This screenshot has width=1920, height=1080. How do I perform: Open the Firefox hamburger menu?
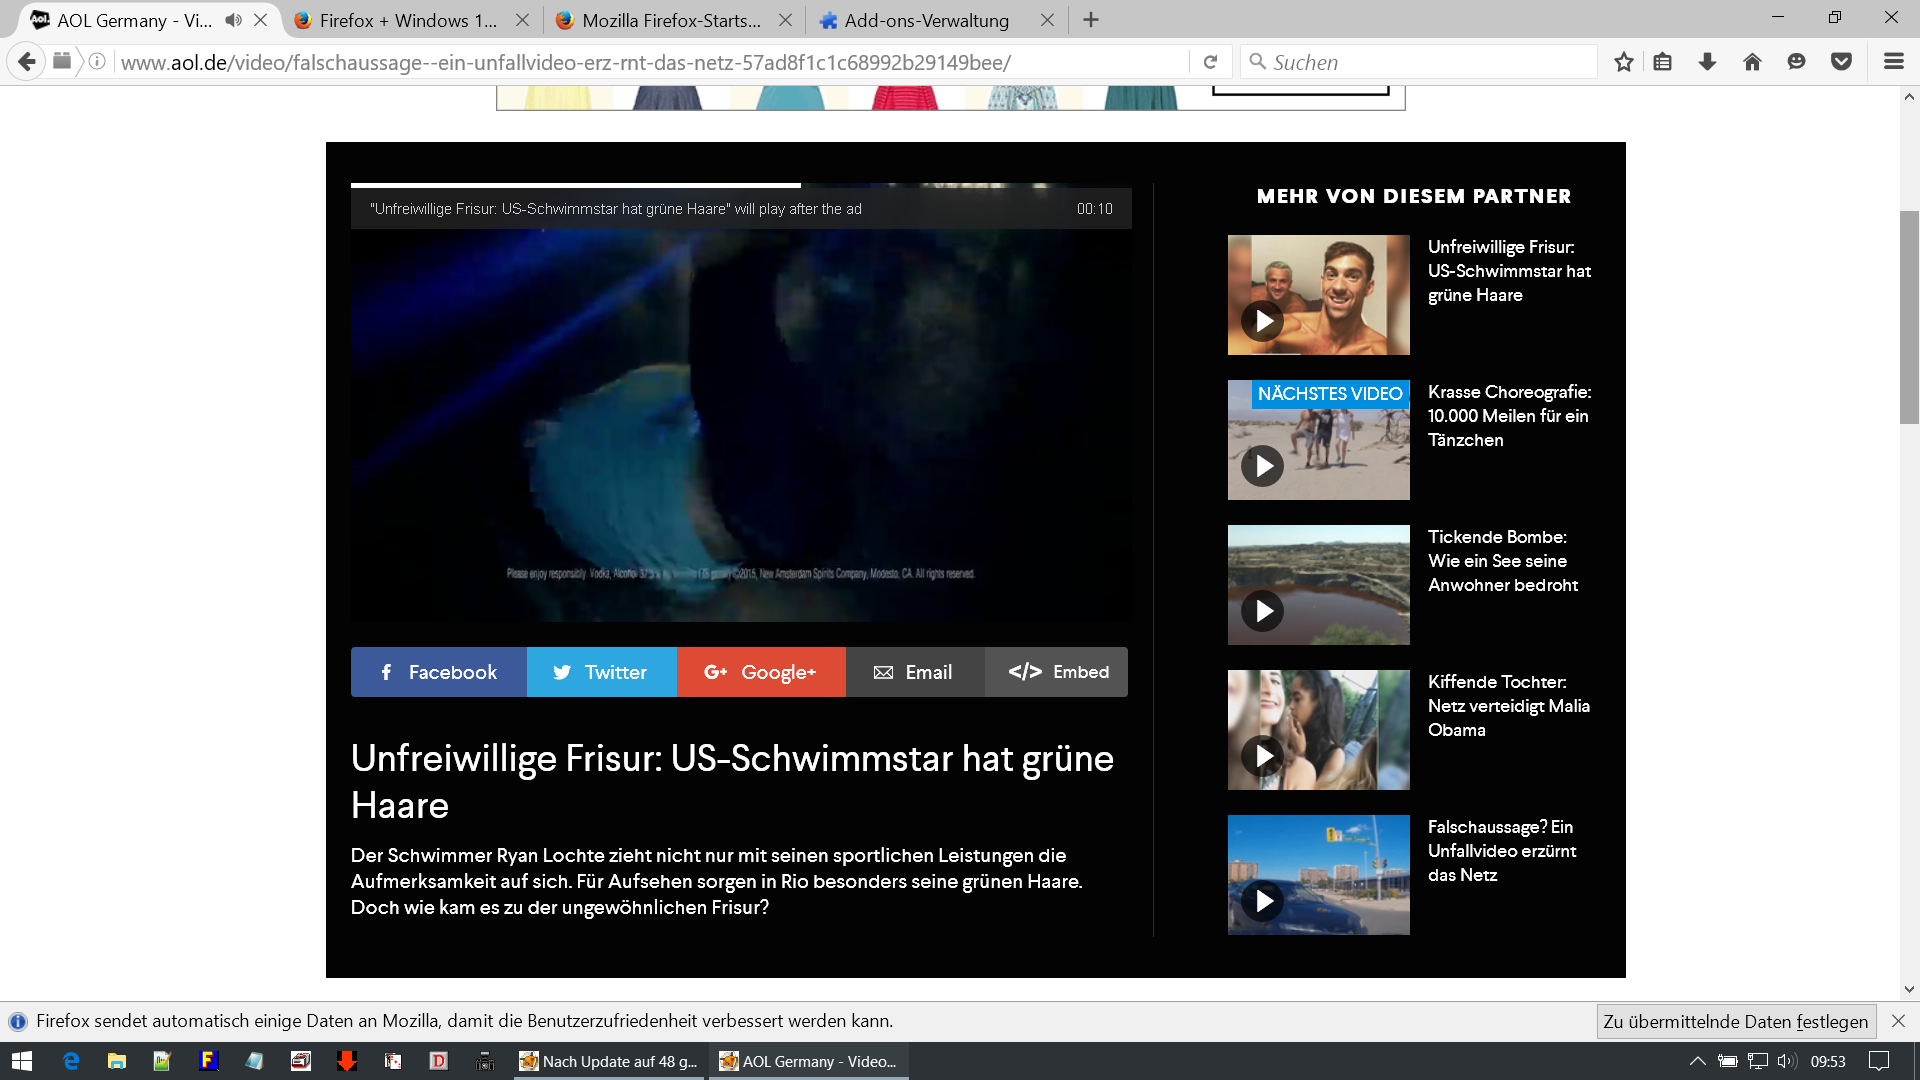[1893, 62]
